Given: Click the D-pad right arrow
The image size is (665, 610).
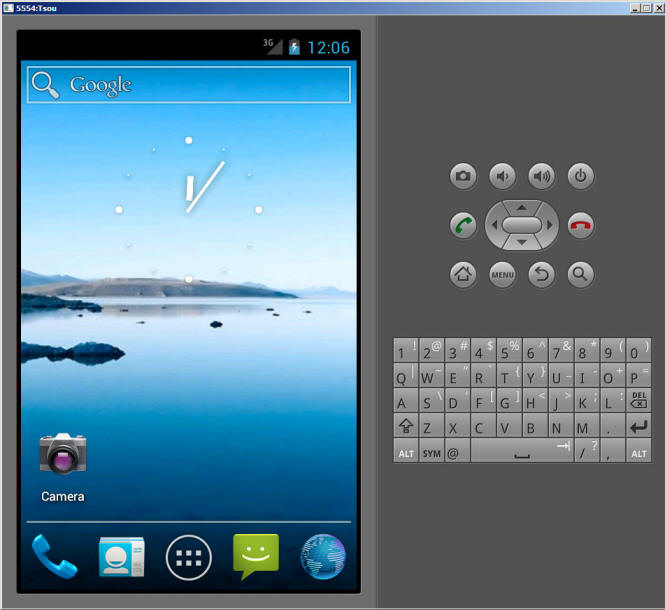Looking at the screenshot, I should 550,225.
